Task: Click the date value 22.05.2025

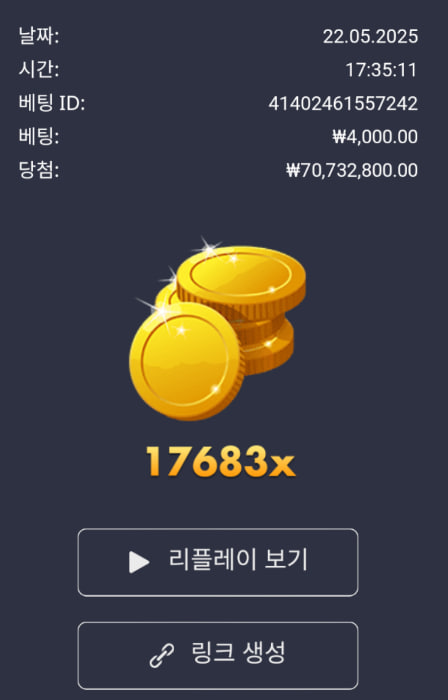Action: [x=370, y=37]
